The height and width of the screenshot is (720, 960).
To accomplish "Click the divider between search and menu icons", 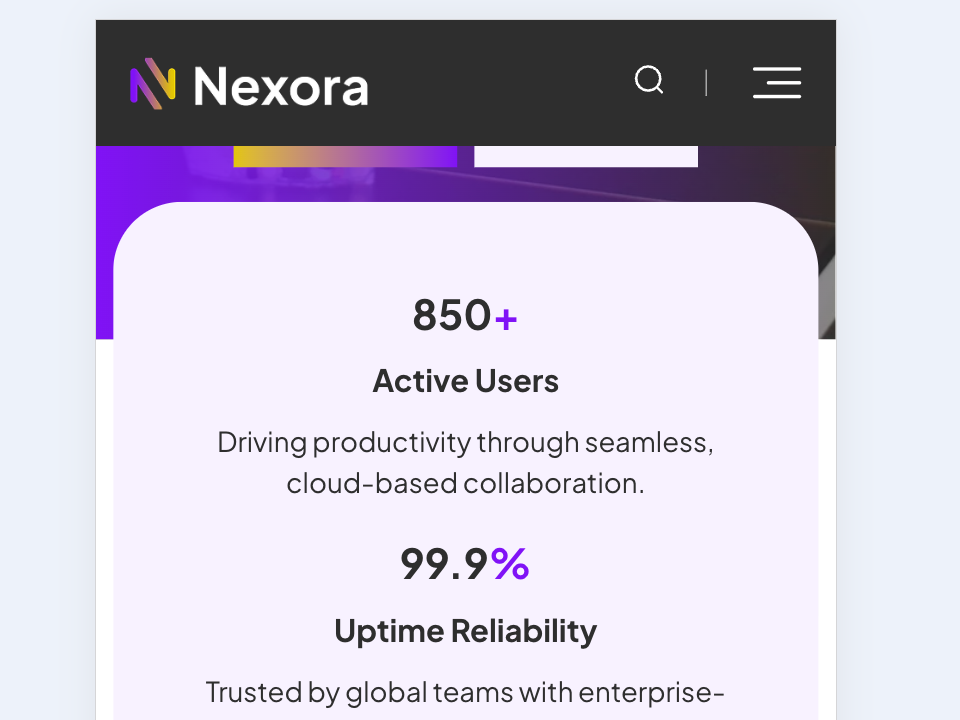I will click(x=706, y=82).
